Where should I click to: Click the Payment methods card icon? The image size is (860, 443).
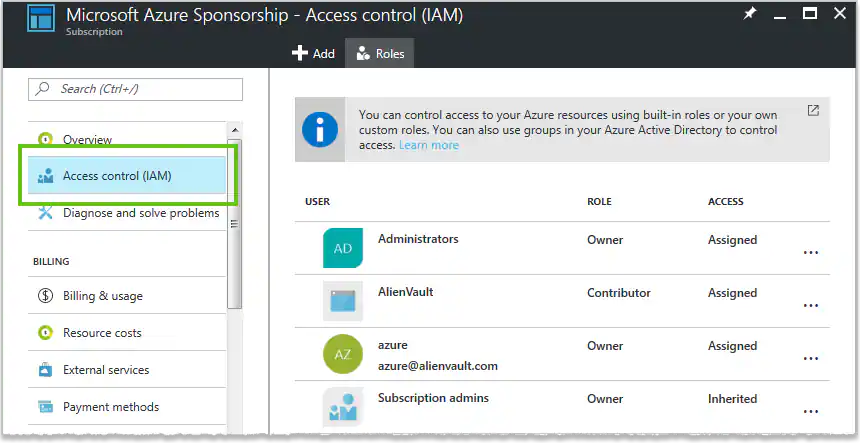[46, 407]
